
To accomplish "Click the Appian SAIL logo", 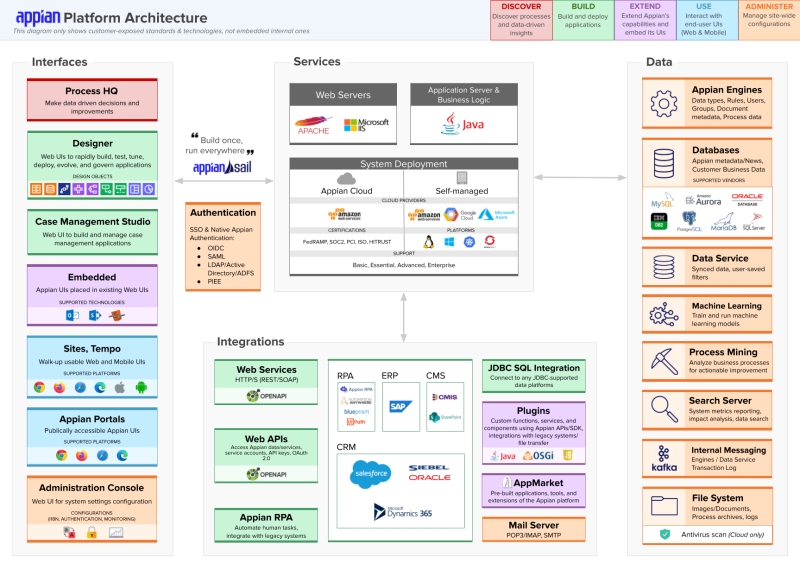I will (222, 166).
